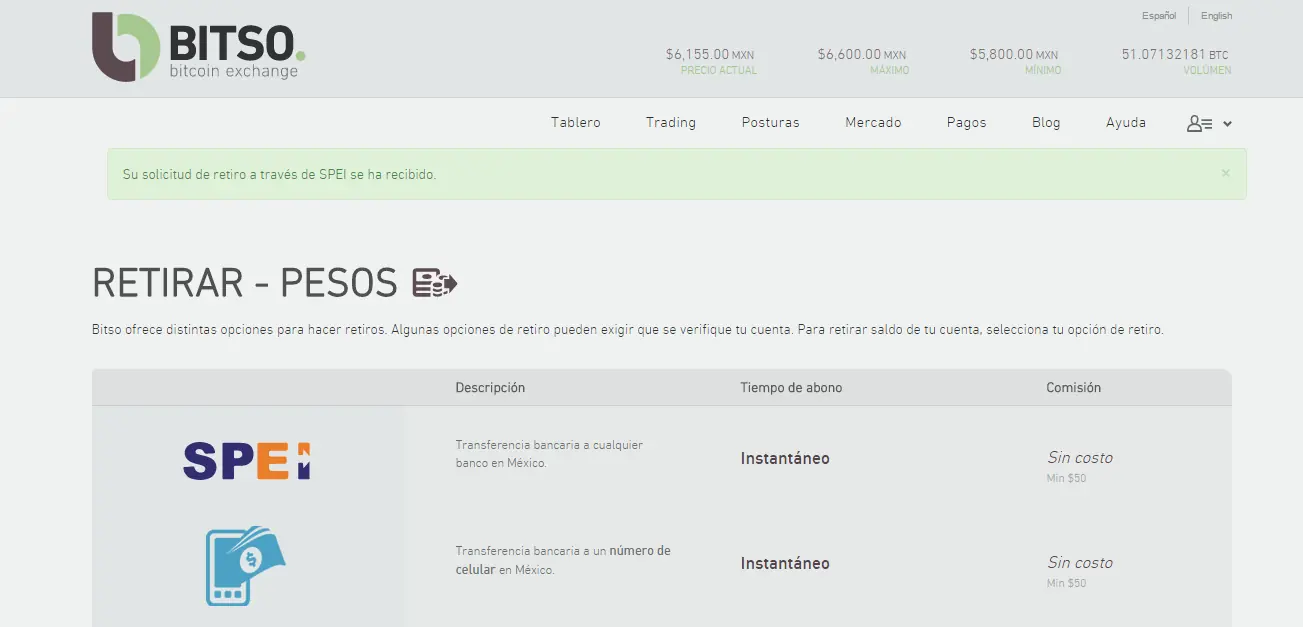This screenshot has width=1303, height=627.
Task: Click the Comisión column header
Action: pyautogui.click(x=1074, y=387)
